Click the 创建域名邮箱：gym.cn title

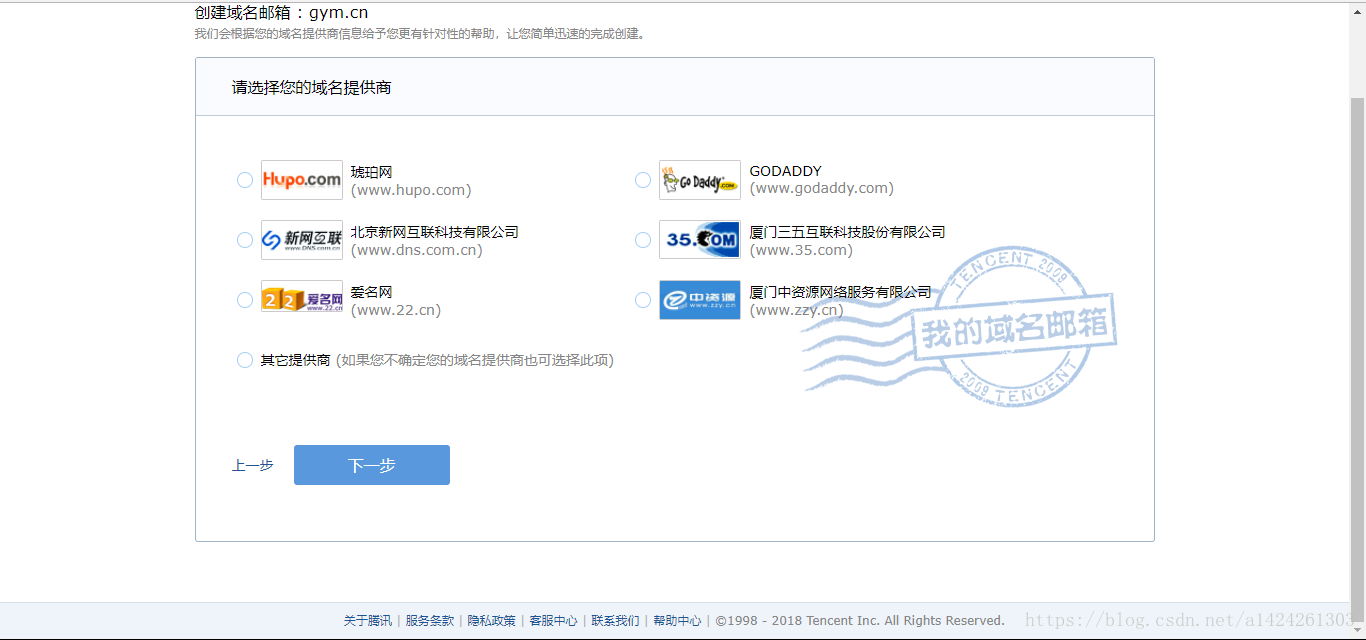click(x=282, y=13)
